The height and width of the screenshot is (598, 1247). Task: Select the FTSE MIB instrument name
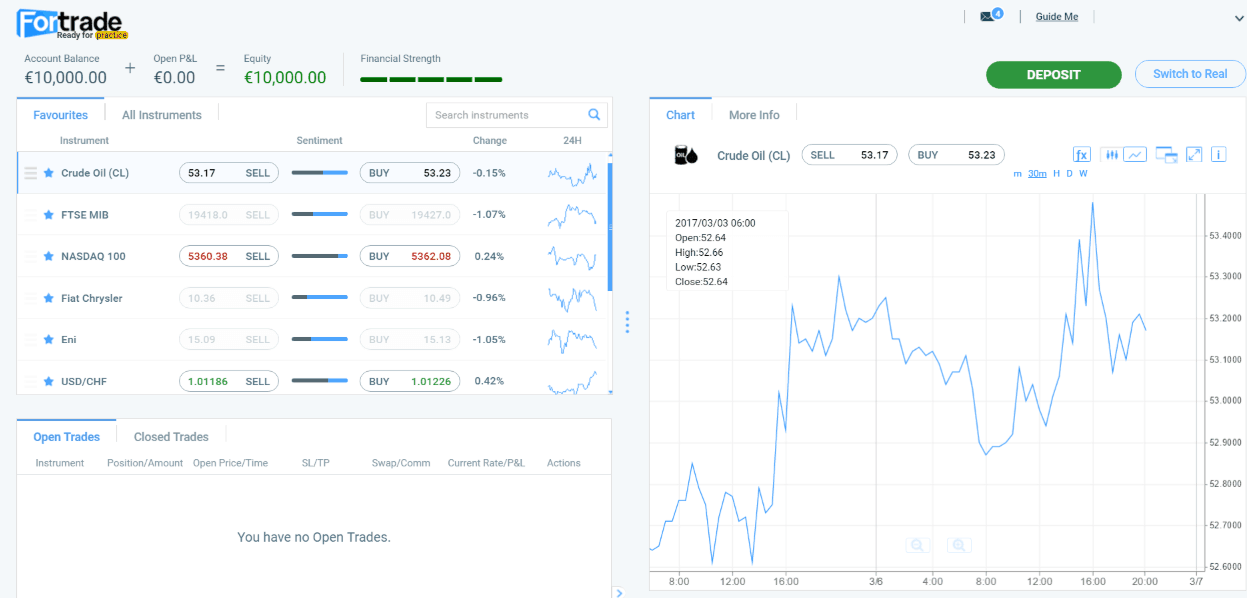85,215
